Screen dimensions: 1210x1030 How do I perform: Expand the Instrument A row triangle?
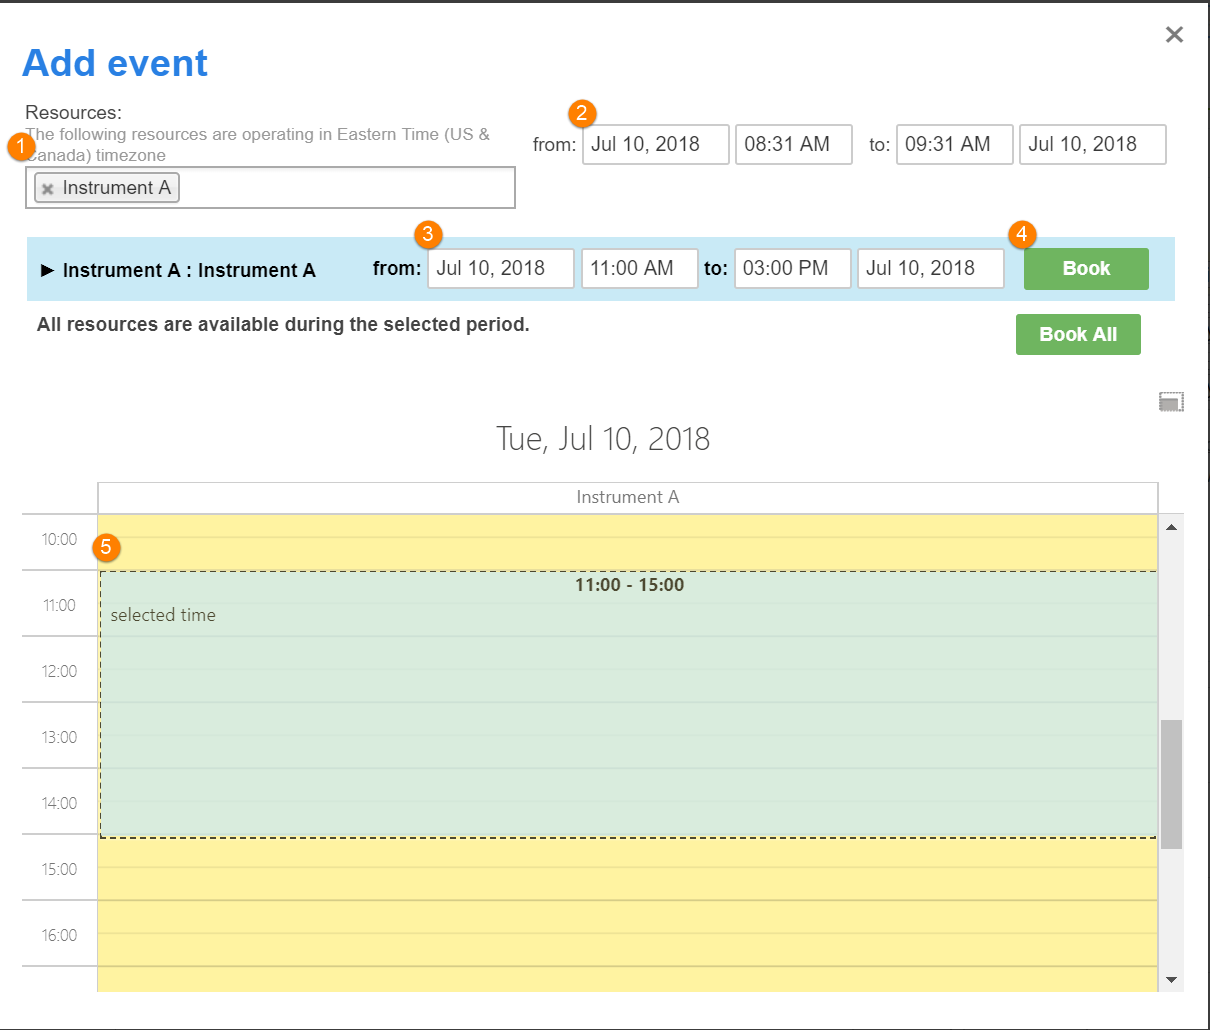pos(47,270)
